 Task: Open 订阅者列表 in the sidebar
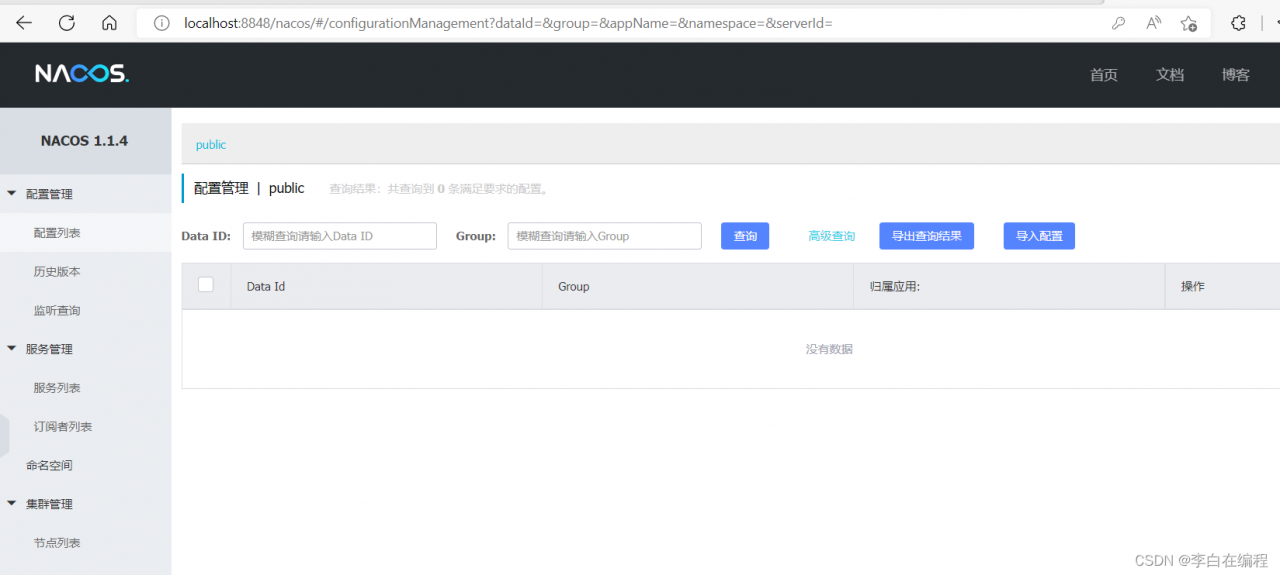63,427
